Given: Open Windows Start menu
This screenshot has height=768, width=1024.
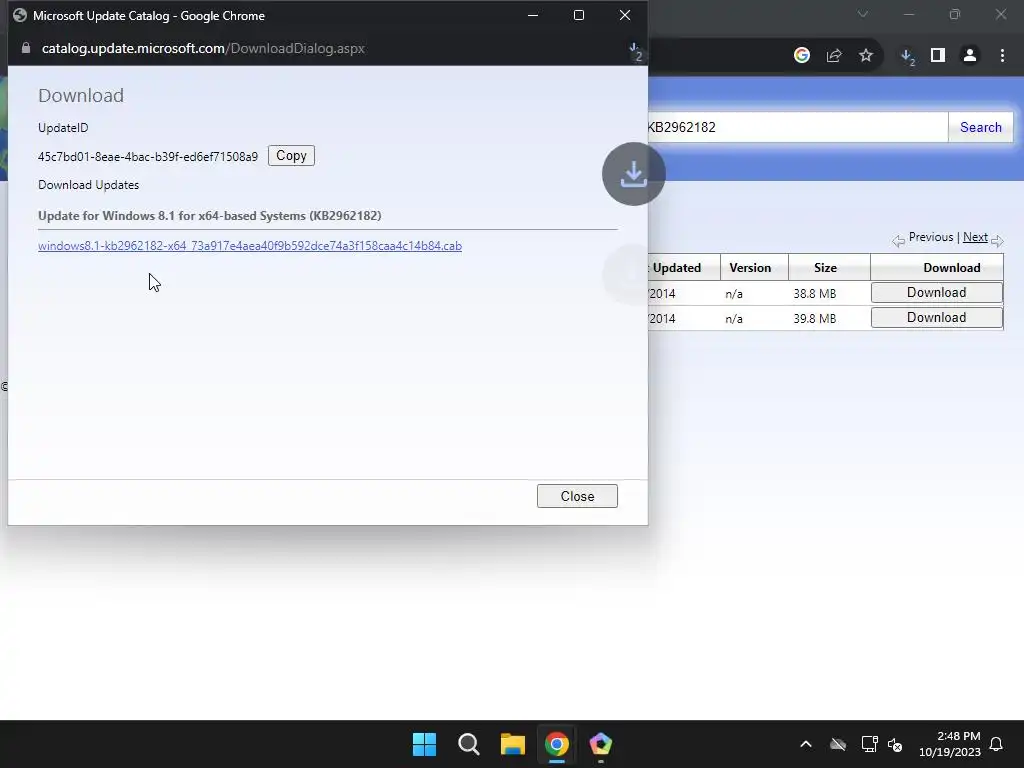Looking at the screenshot, I should coord(424,744).
